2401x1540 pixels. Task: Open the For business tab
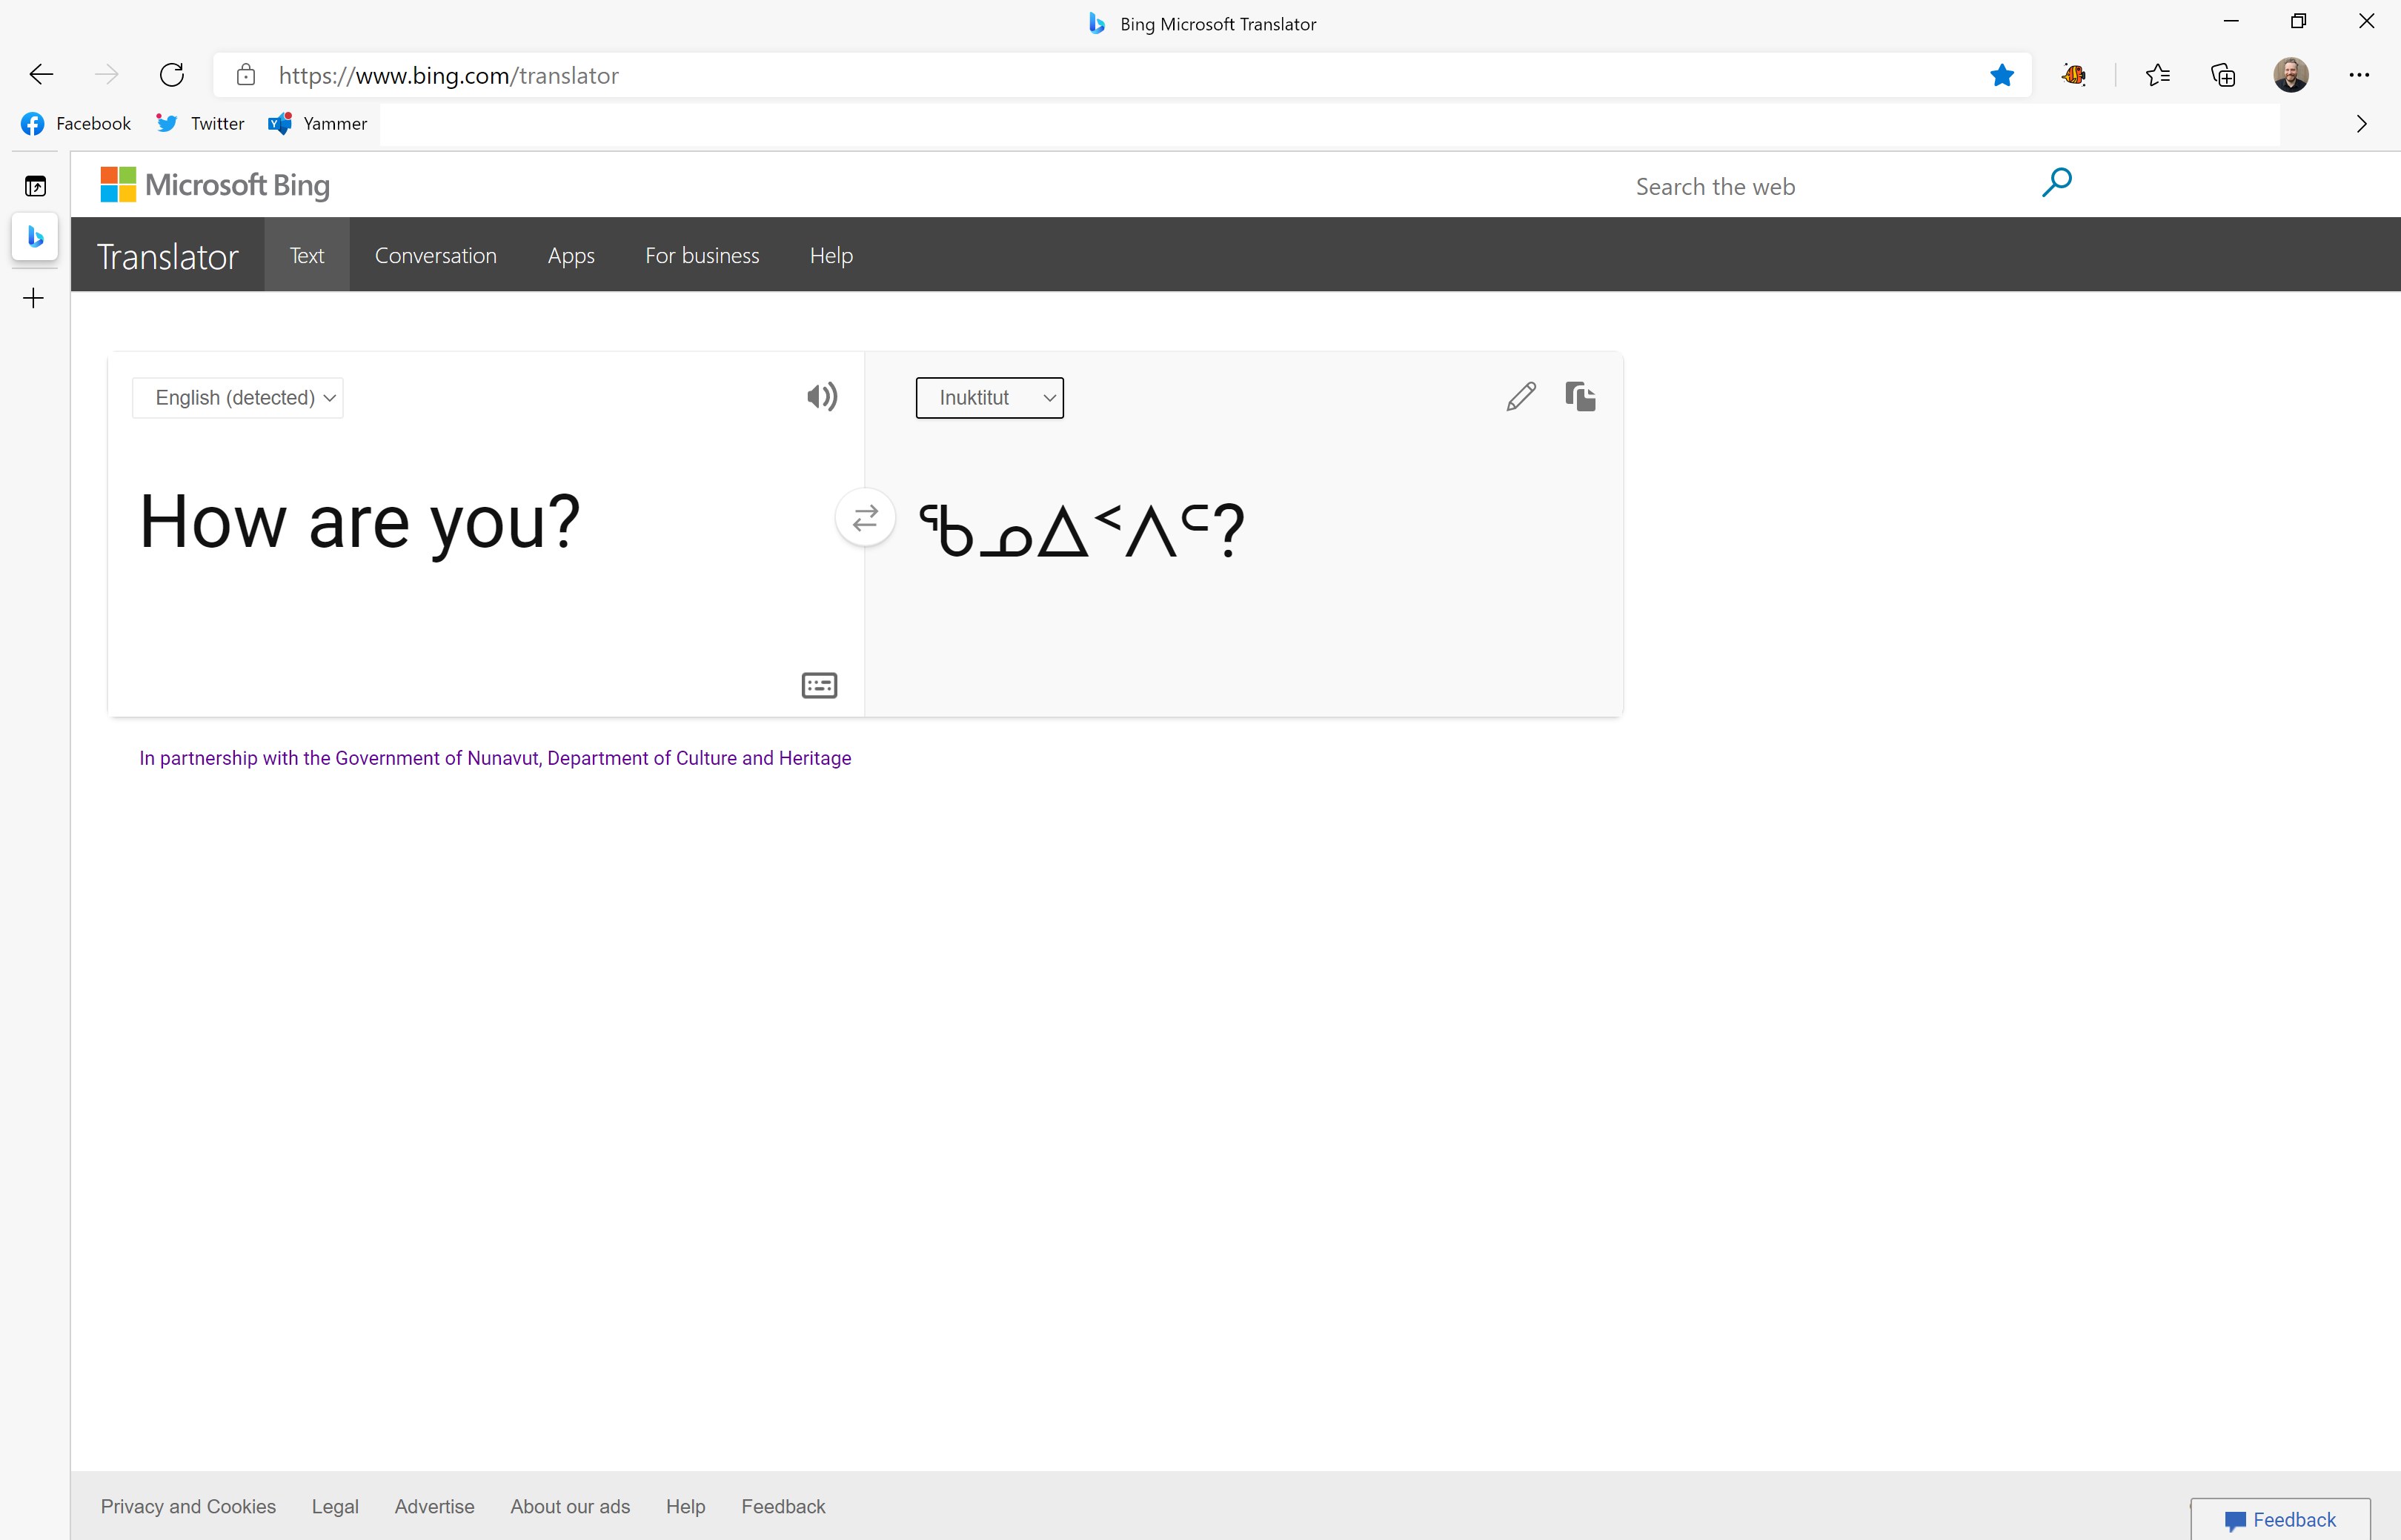[702, 256]
